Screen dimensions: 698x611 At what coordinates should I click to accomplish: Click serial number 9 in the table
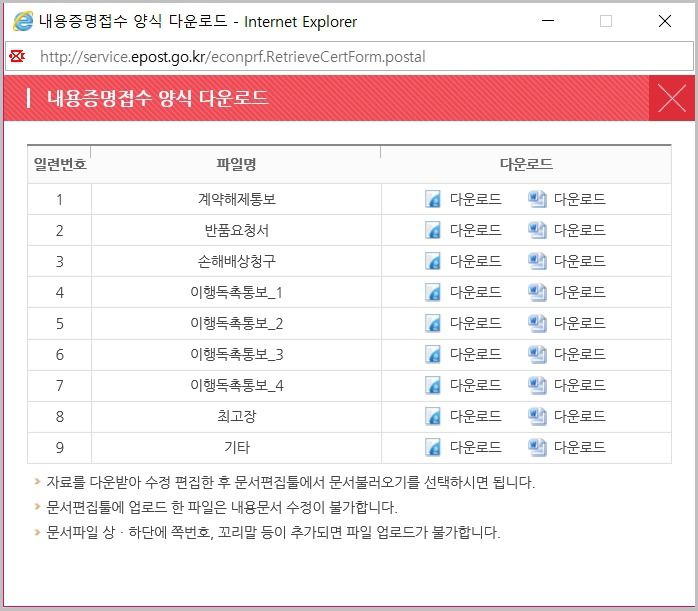(60, 447)
